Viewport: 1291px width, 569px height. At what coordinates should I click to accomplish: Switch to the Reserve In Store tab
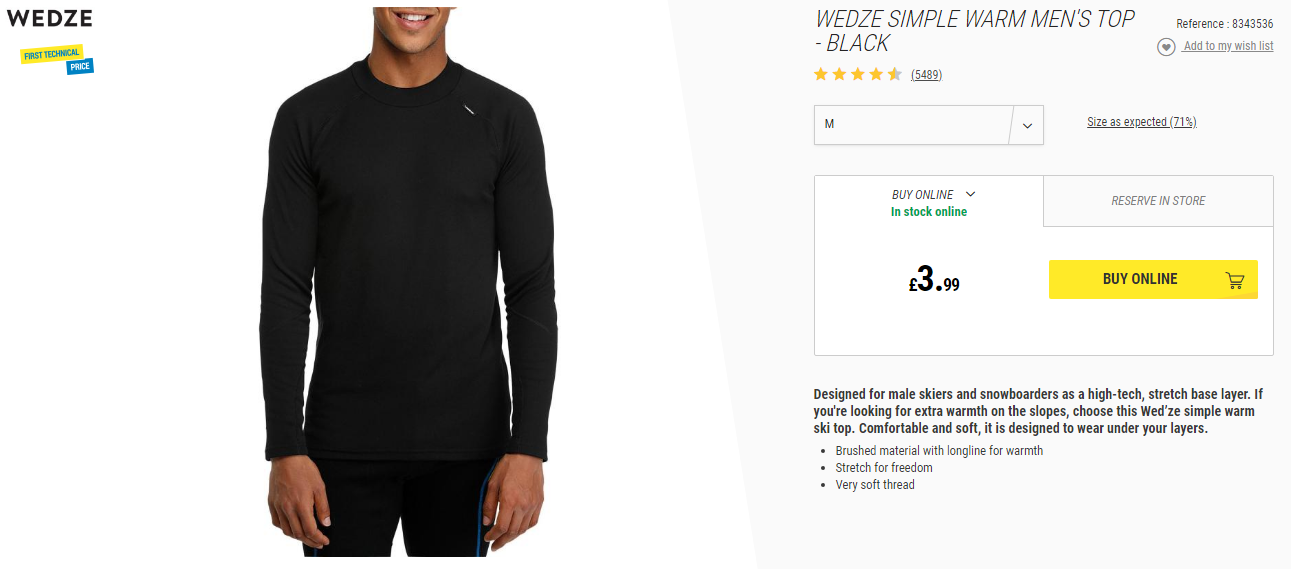pos(1158,201)
